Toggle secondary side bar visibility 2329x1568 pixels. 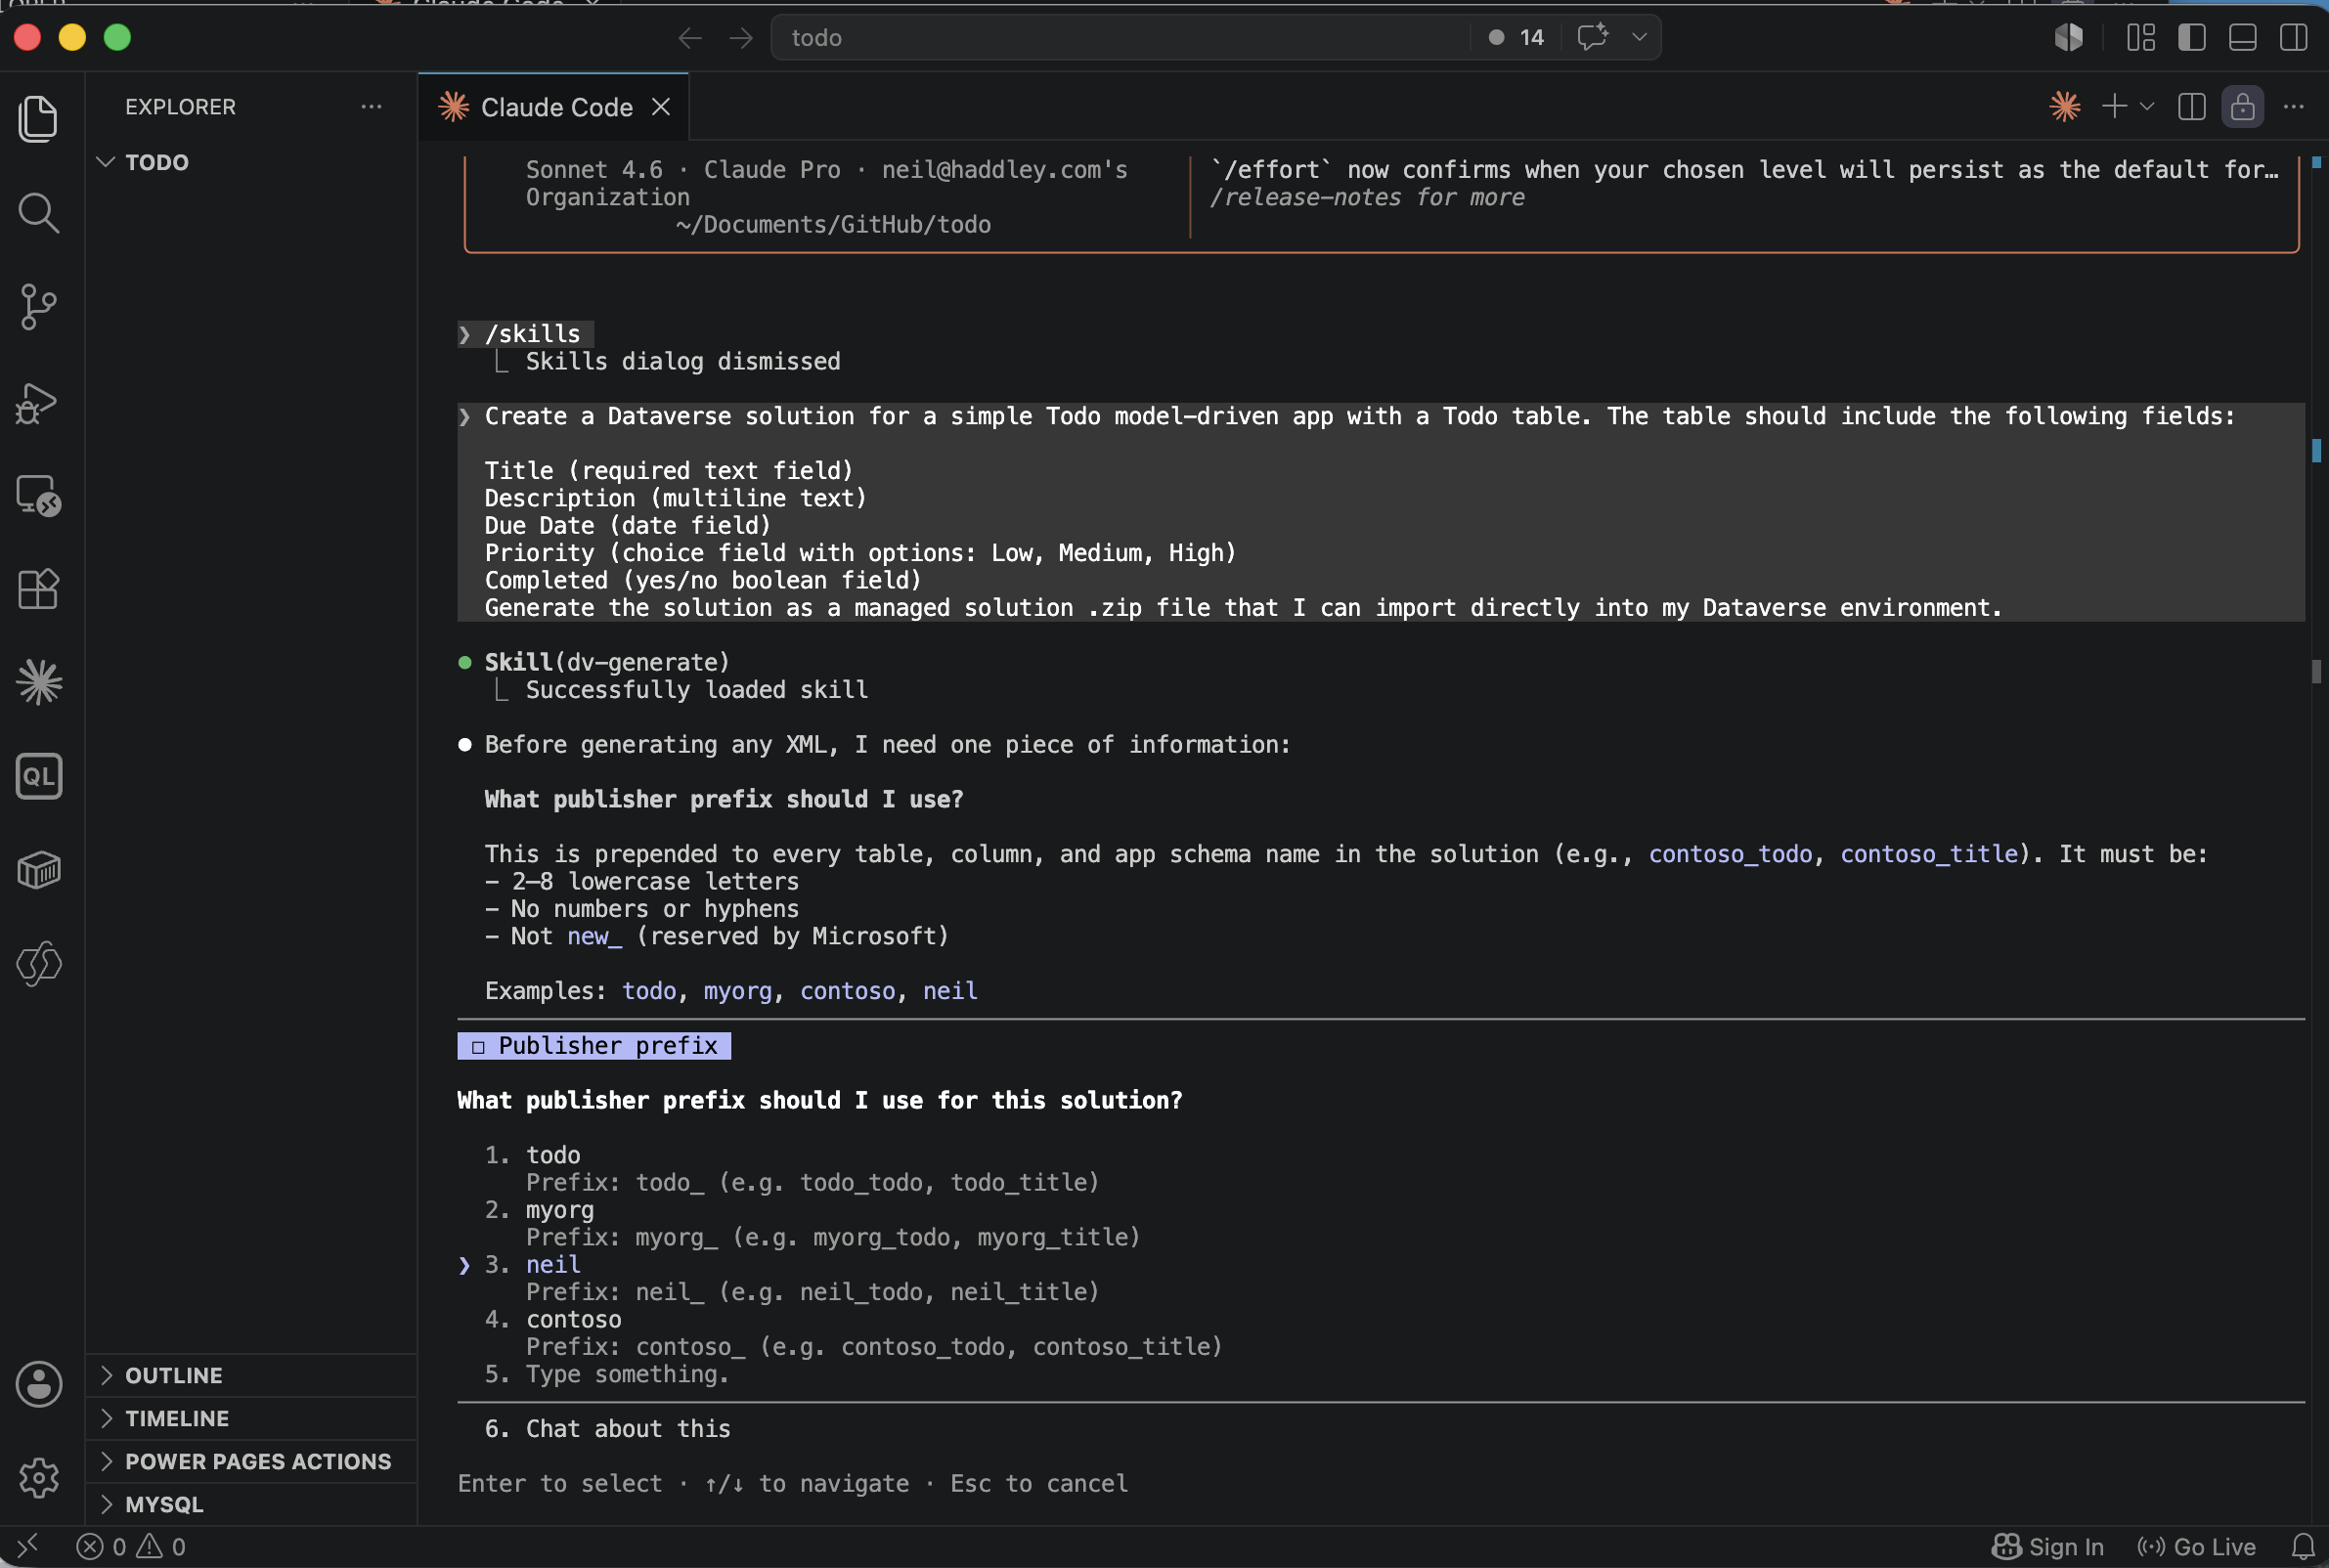2293,37
